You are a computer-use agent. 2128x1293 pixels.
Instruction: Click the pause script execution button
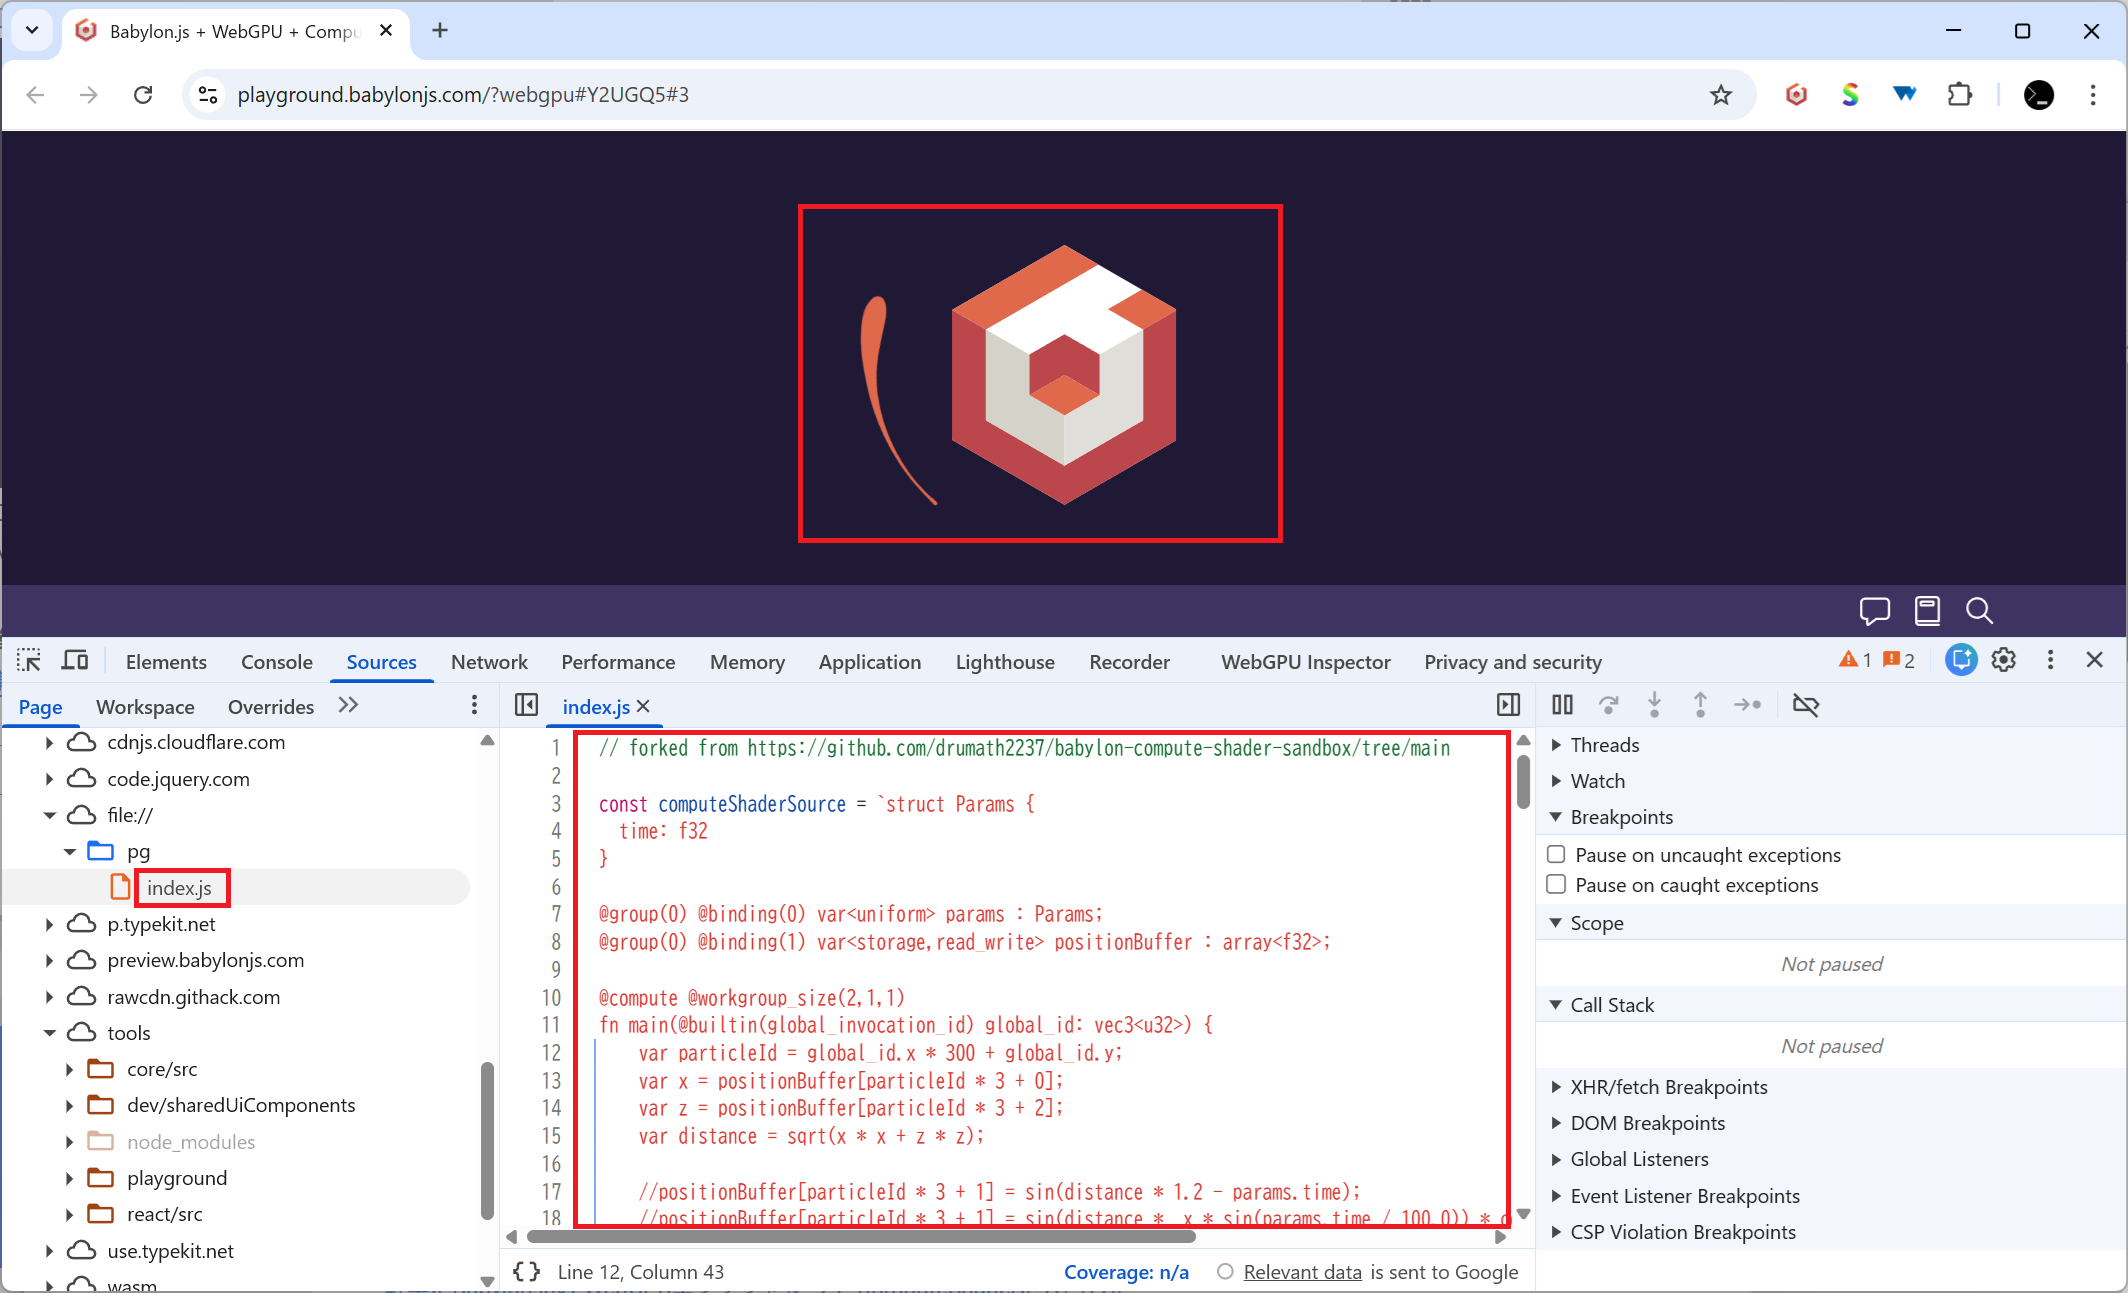pos(1562,705)
